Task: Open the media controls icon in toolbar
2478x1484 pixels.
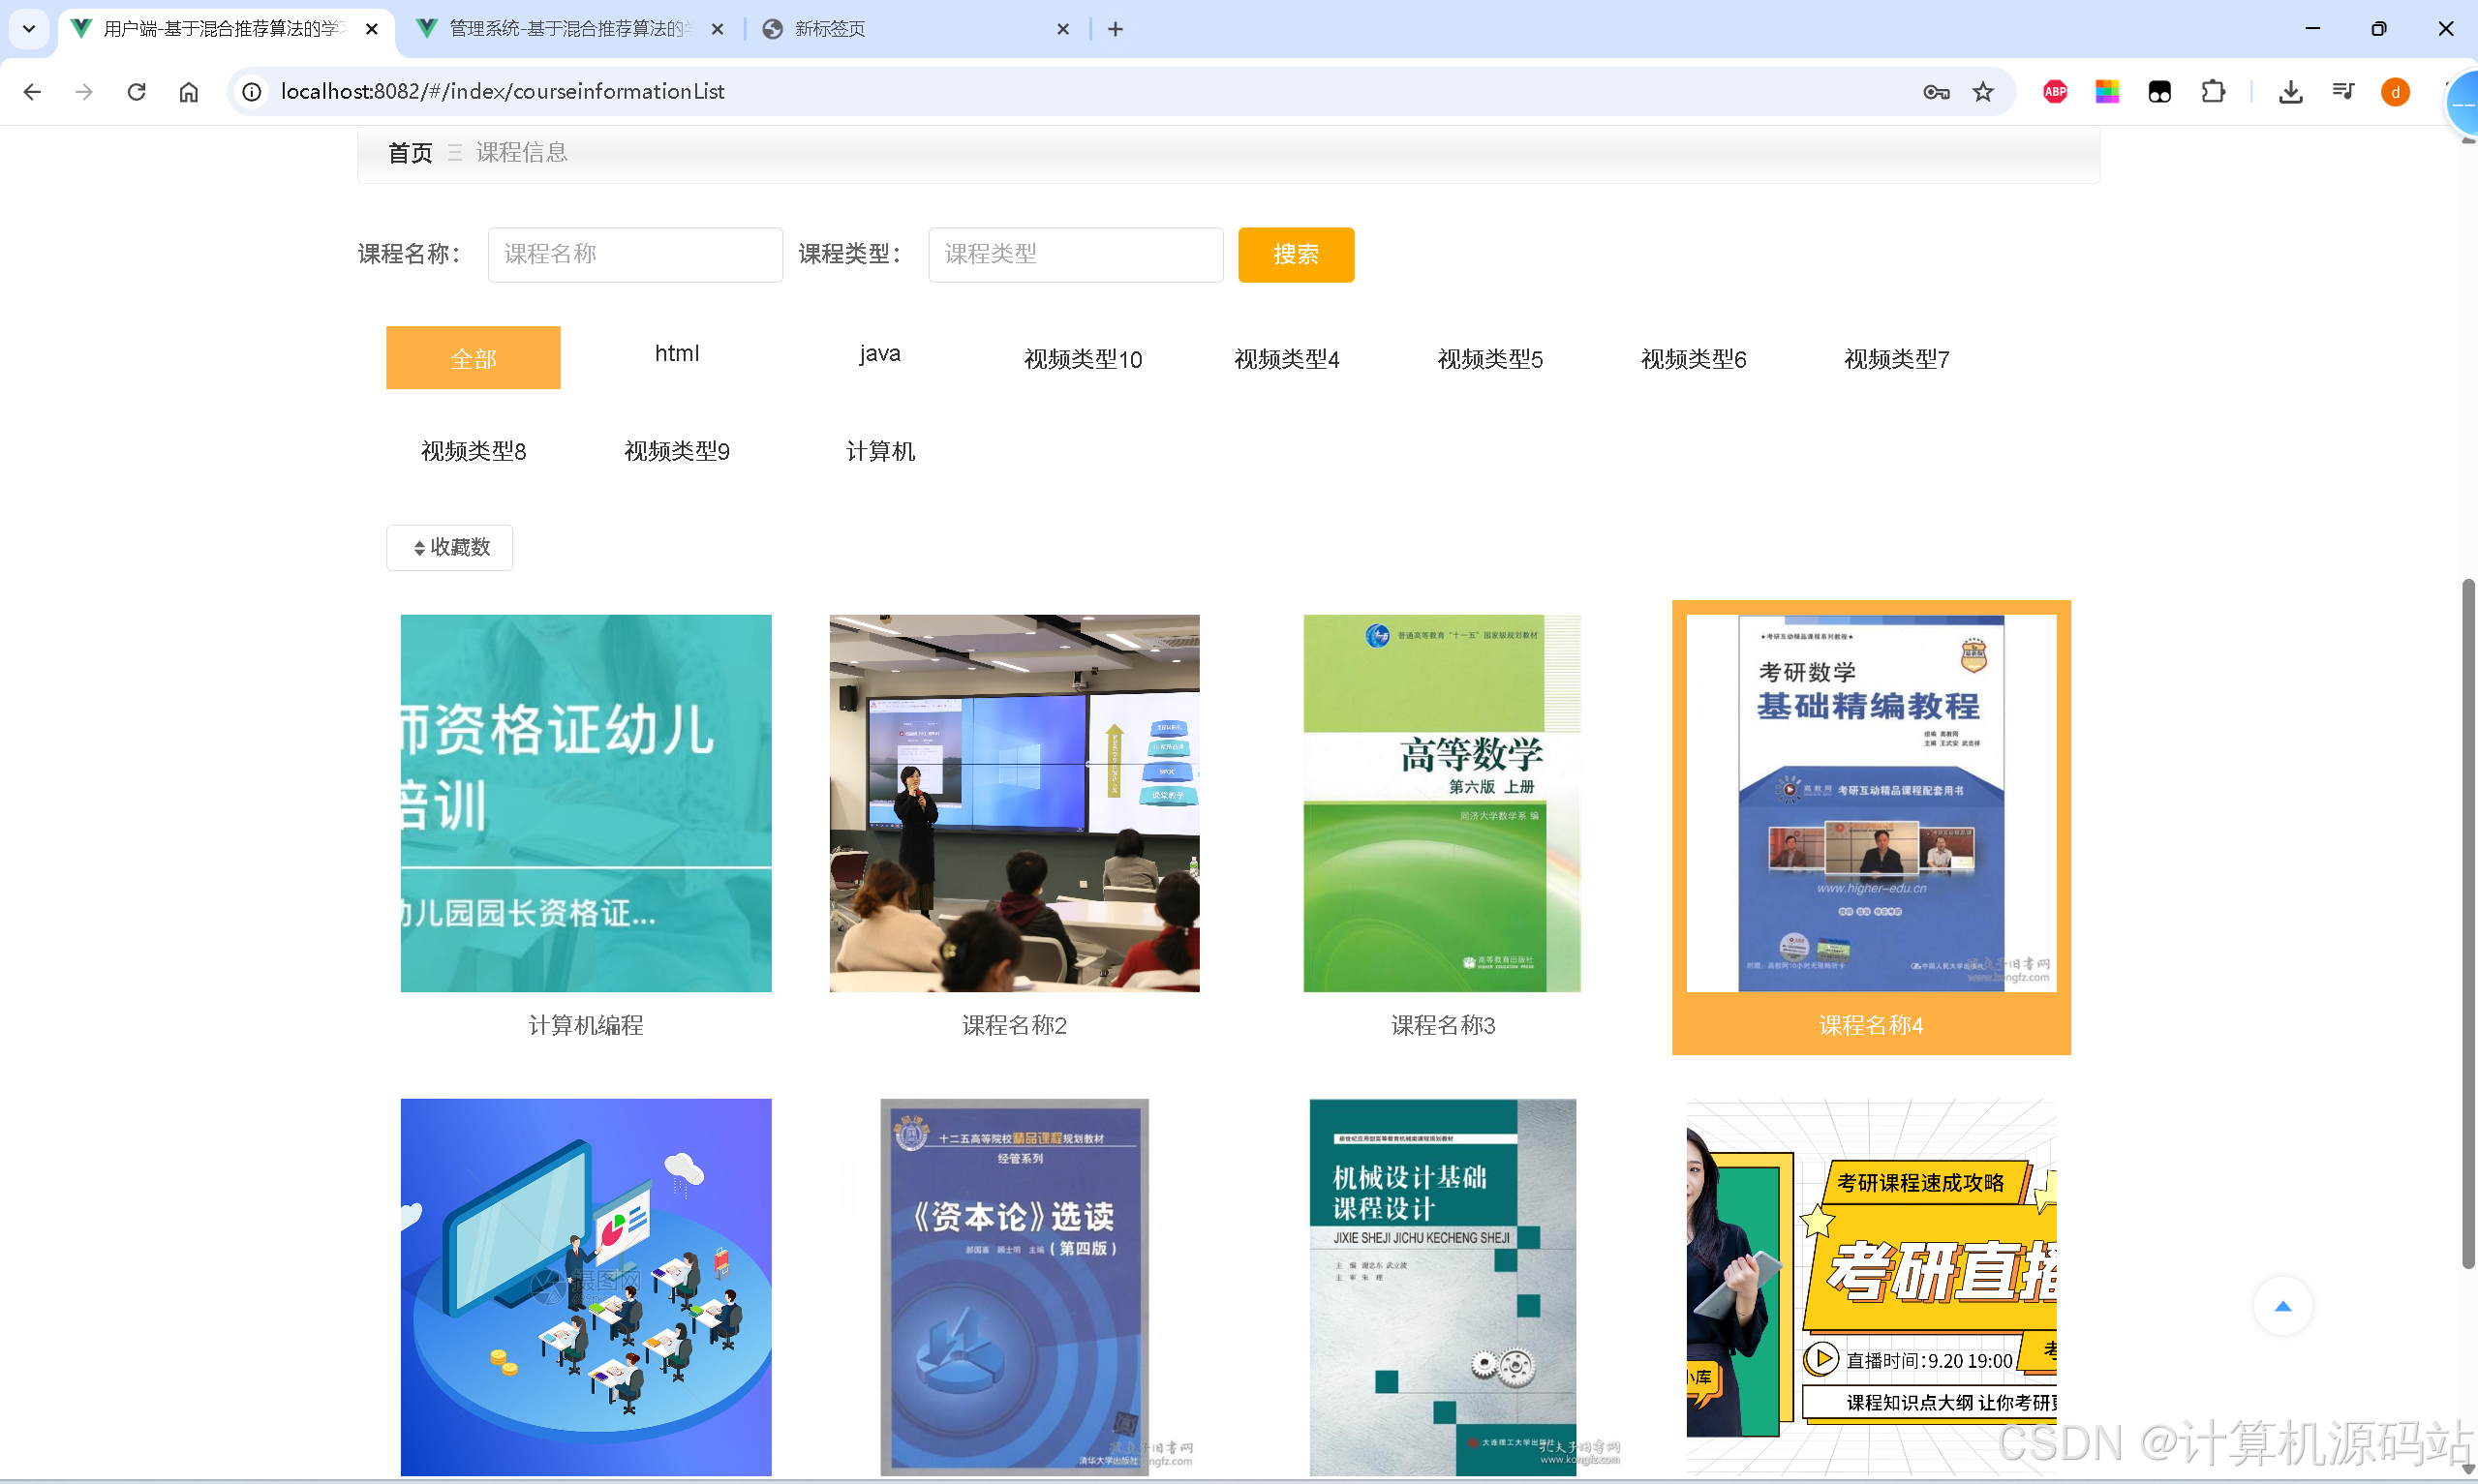Action: [2343, 91]
